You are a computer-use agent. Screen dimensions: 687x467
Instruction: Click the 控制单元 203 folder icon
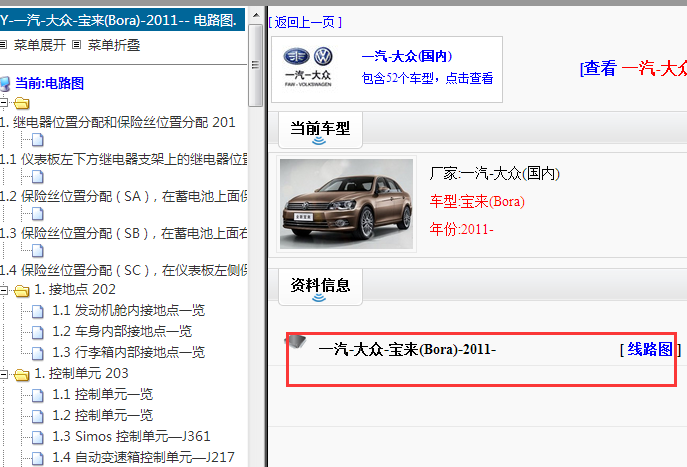[21, 375]
